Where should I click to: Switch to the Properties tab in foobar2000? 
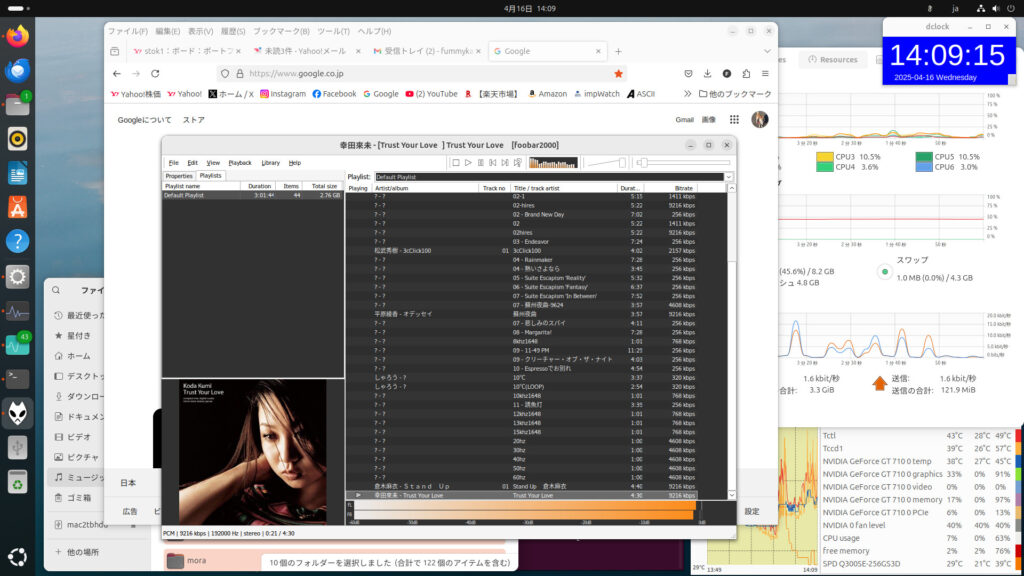point(179,176)
